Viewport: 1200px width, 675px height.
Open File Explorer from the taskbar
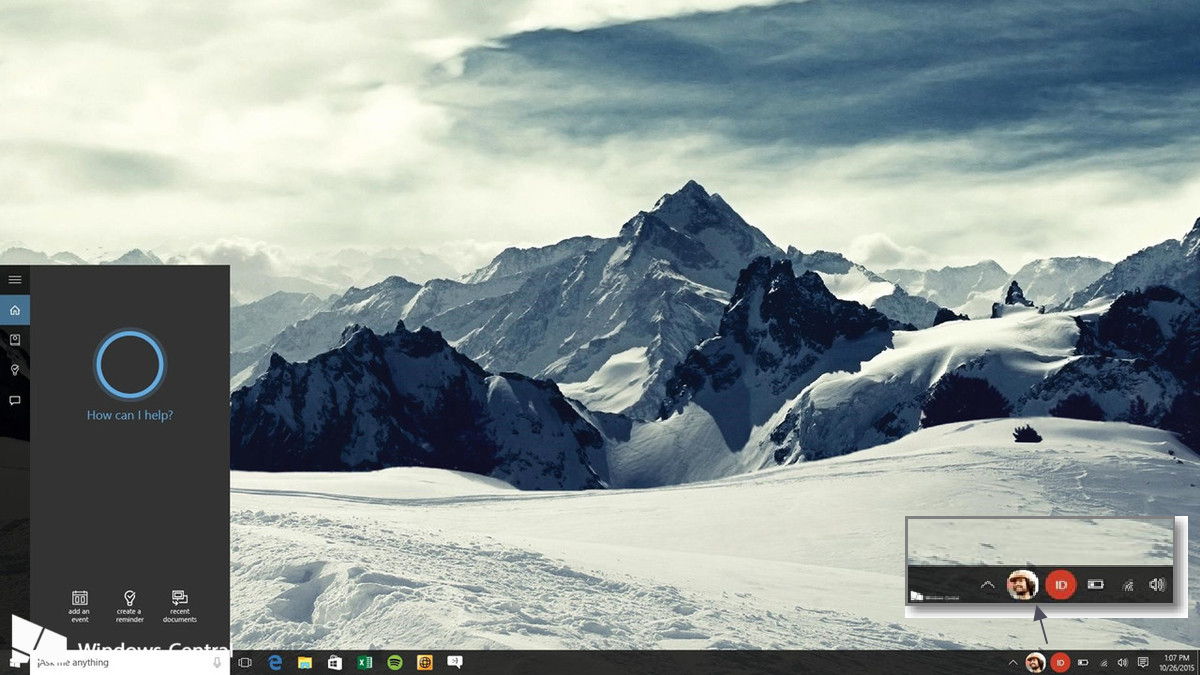point(304,662)
